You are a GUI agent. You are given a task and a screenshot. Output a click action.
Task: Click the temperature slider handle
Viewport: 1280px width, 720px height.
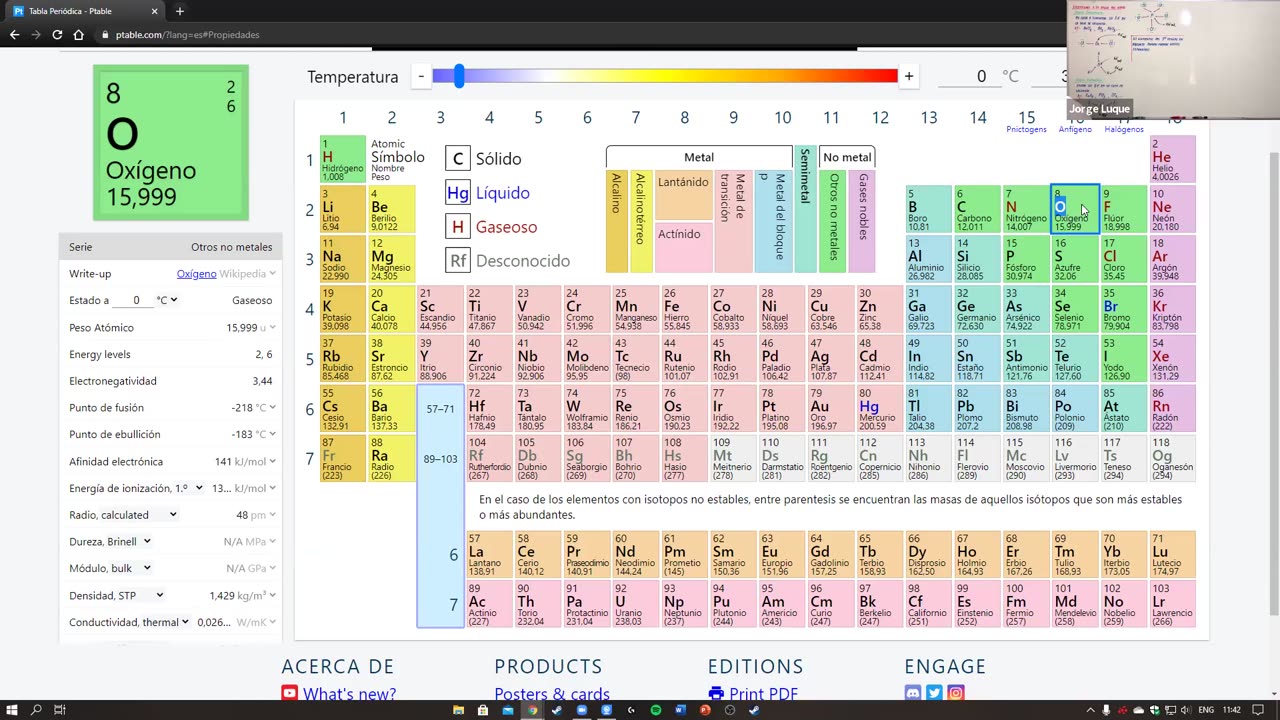459,76
